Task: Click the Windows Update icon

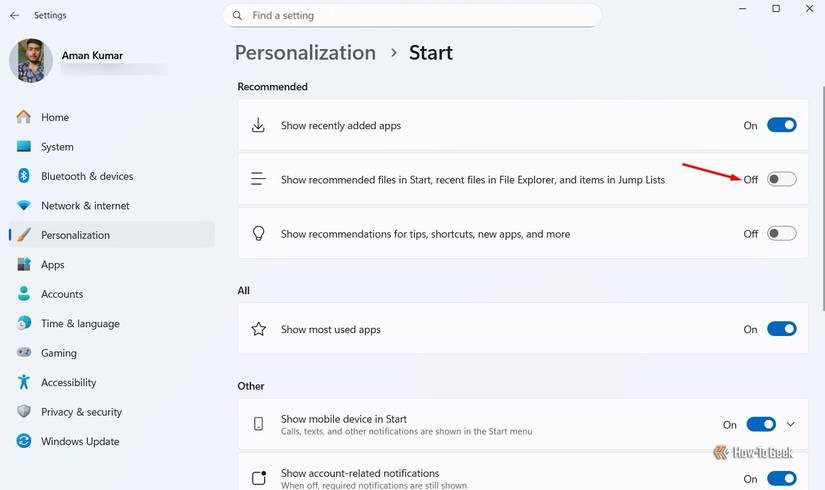Action: [x=24, y=441]
